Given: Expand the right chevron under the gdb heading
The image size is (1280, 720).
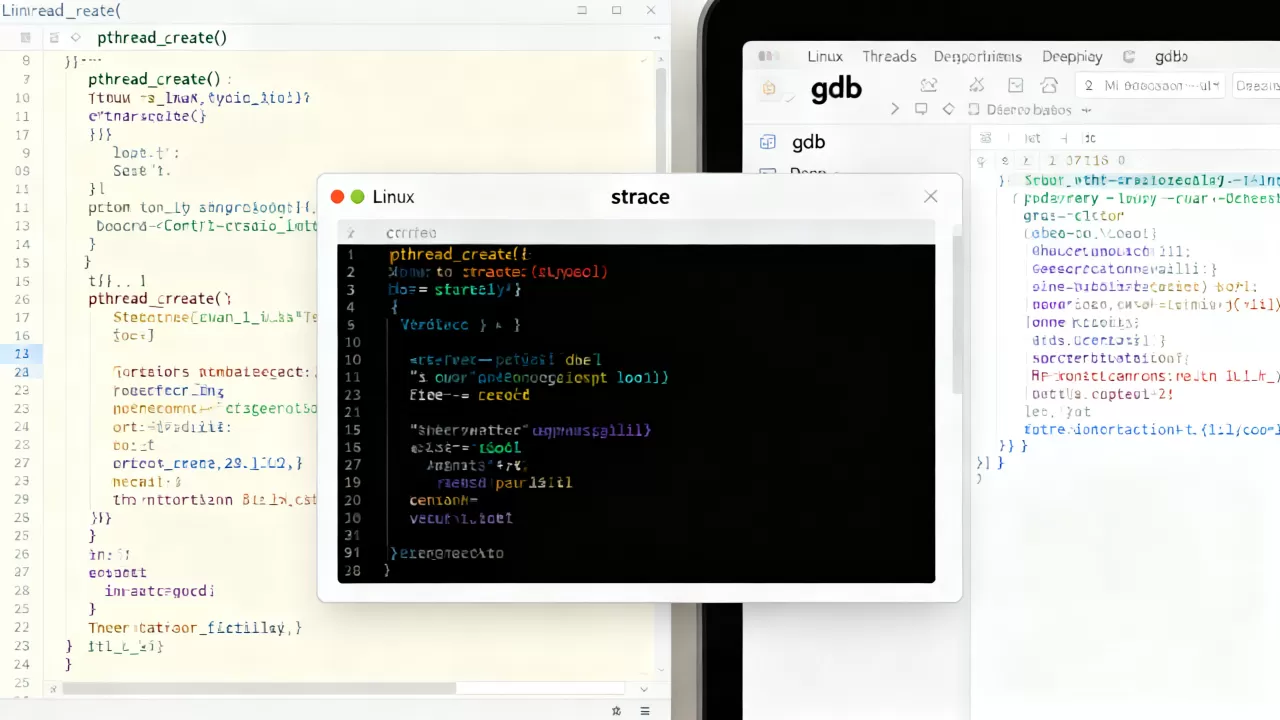Looking at the screenshot, I should coord(895,109).
